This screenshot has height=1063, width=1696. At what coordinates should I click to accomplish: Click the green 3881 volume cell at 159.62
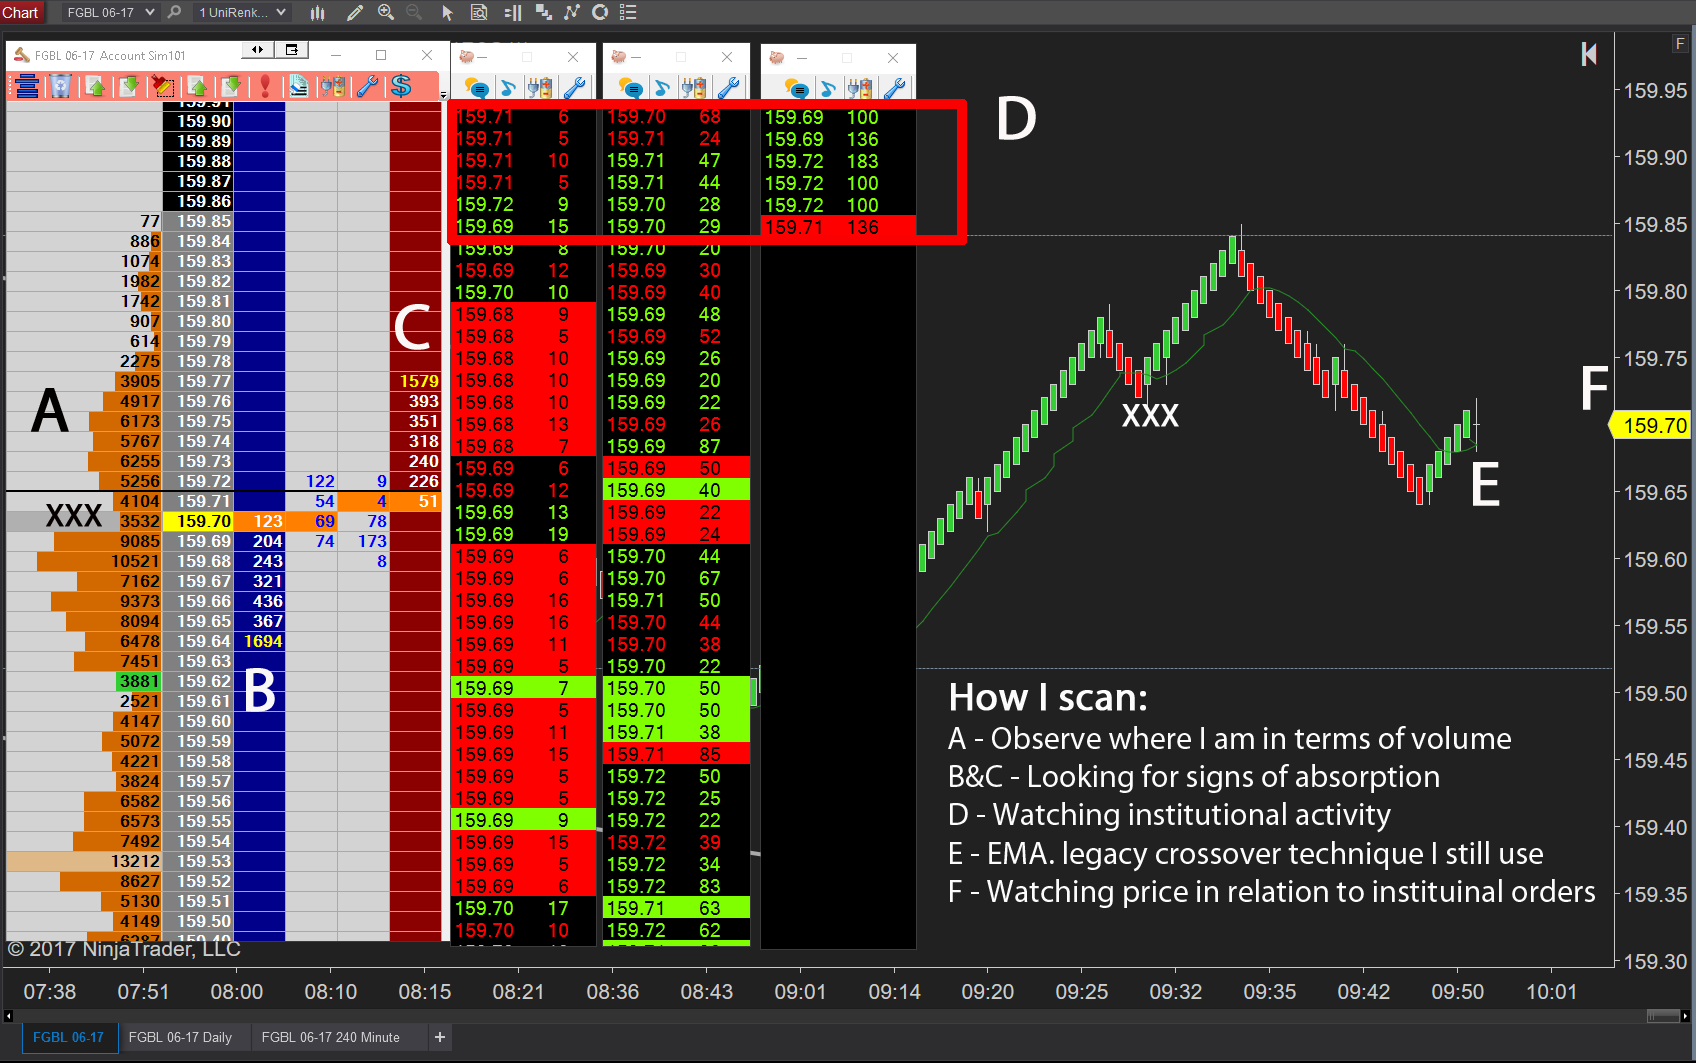point(139,681)
